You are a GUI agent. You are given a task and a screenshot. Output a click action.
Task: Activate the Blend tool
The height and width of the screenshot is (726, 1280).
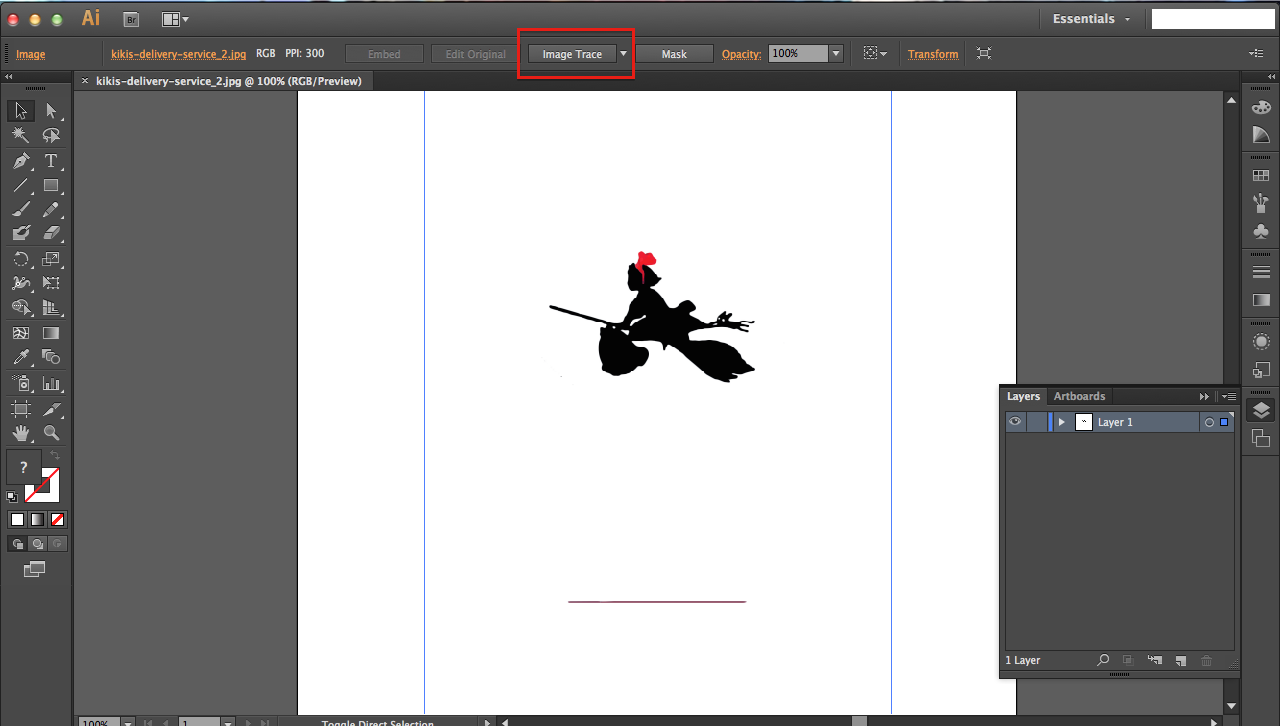pyautogui.click(x=51, y=358)
